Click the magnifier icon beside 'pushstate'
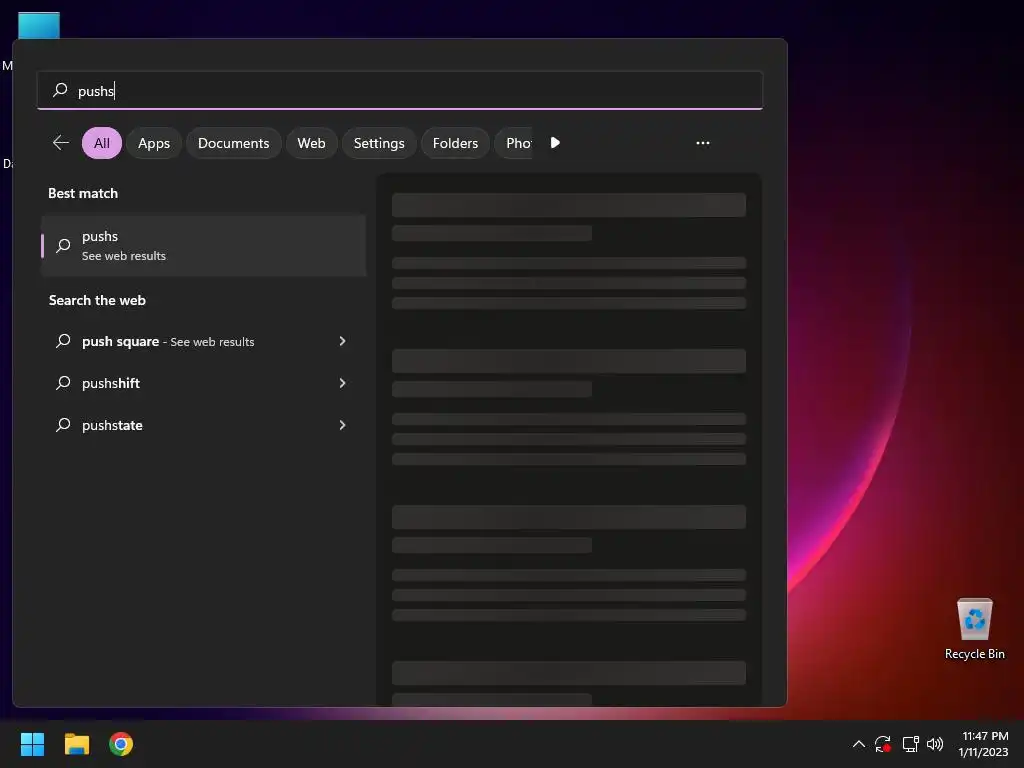The image size is (1024, 768). [63, 424]
